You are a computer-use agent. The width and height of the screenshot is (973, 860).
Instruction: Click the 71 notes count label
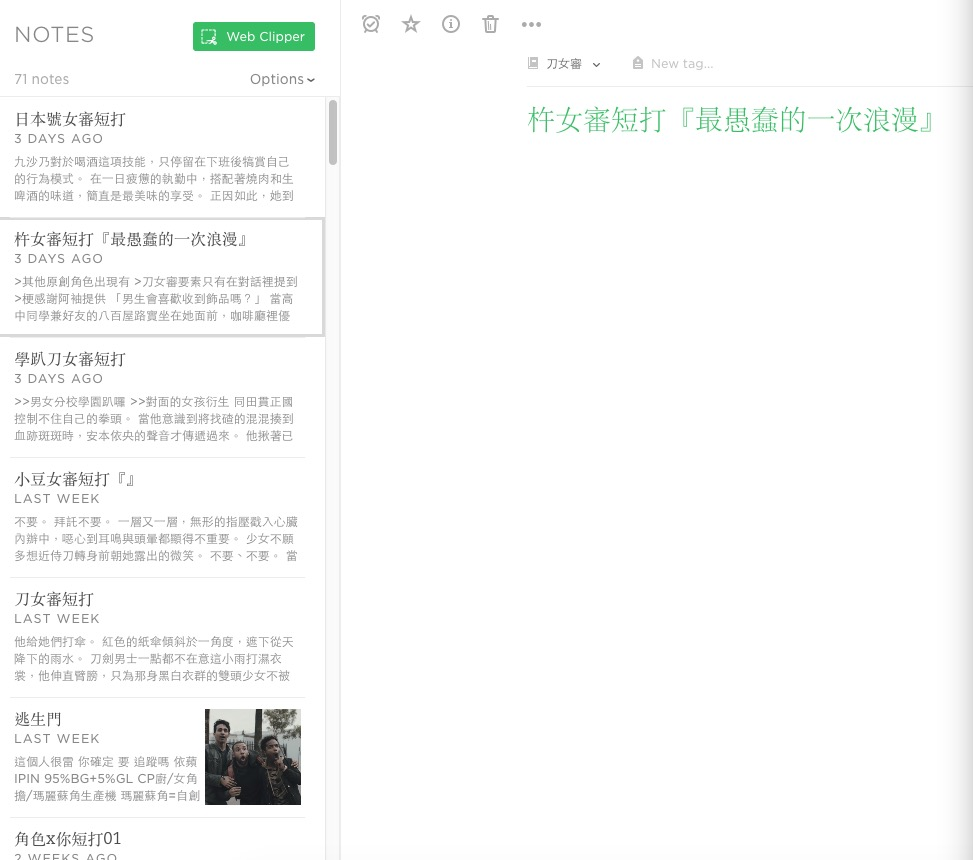point(42,79)
